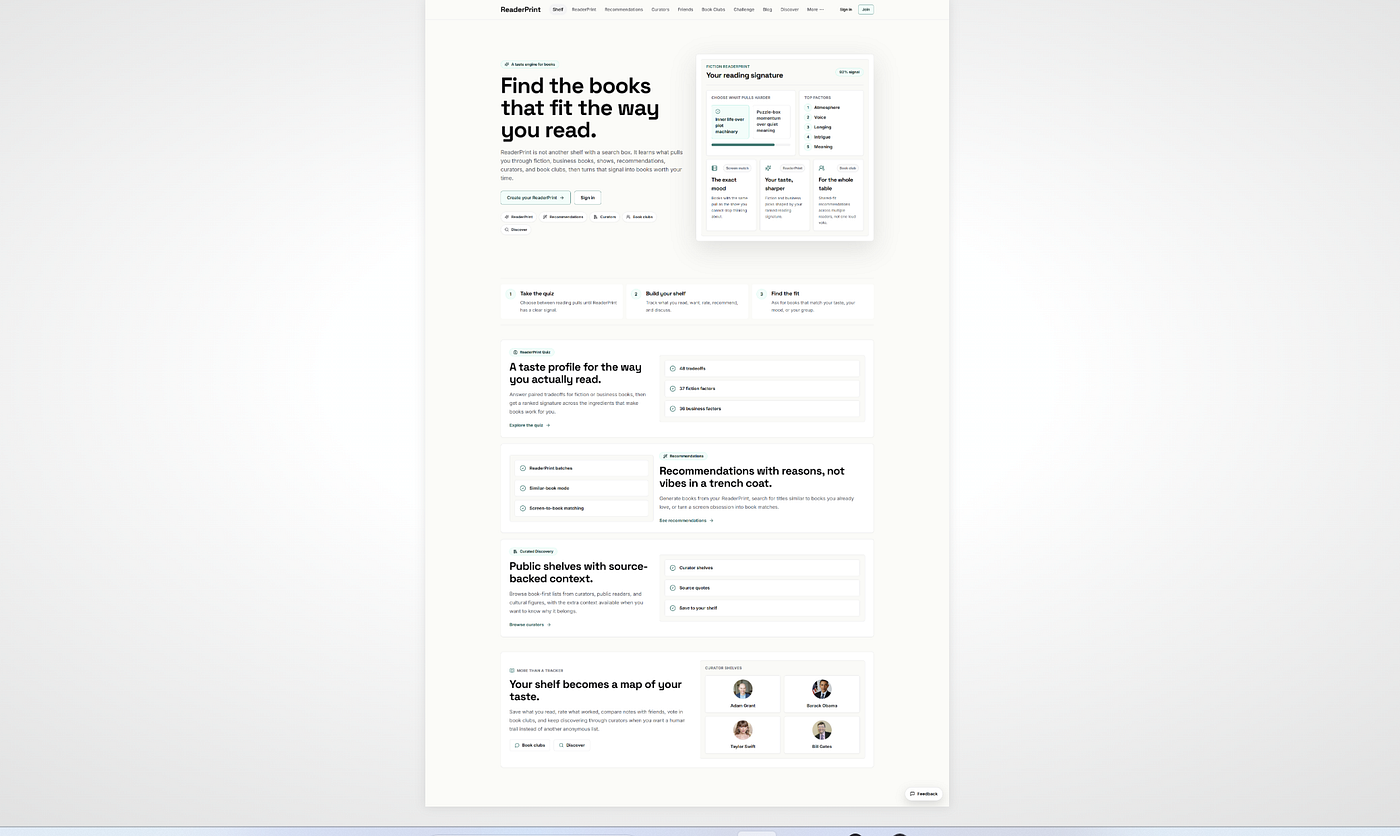The image size is (1400, 836).
Task: Follow the 'See recommendations' link
Action: click(x=686, y=520)
